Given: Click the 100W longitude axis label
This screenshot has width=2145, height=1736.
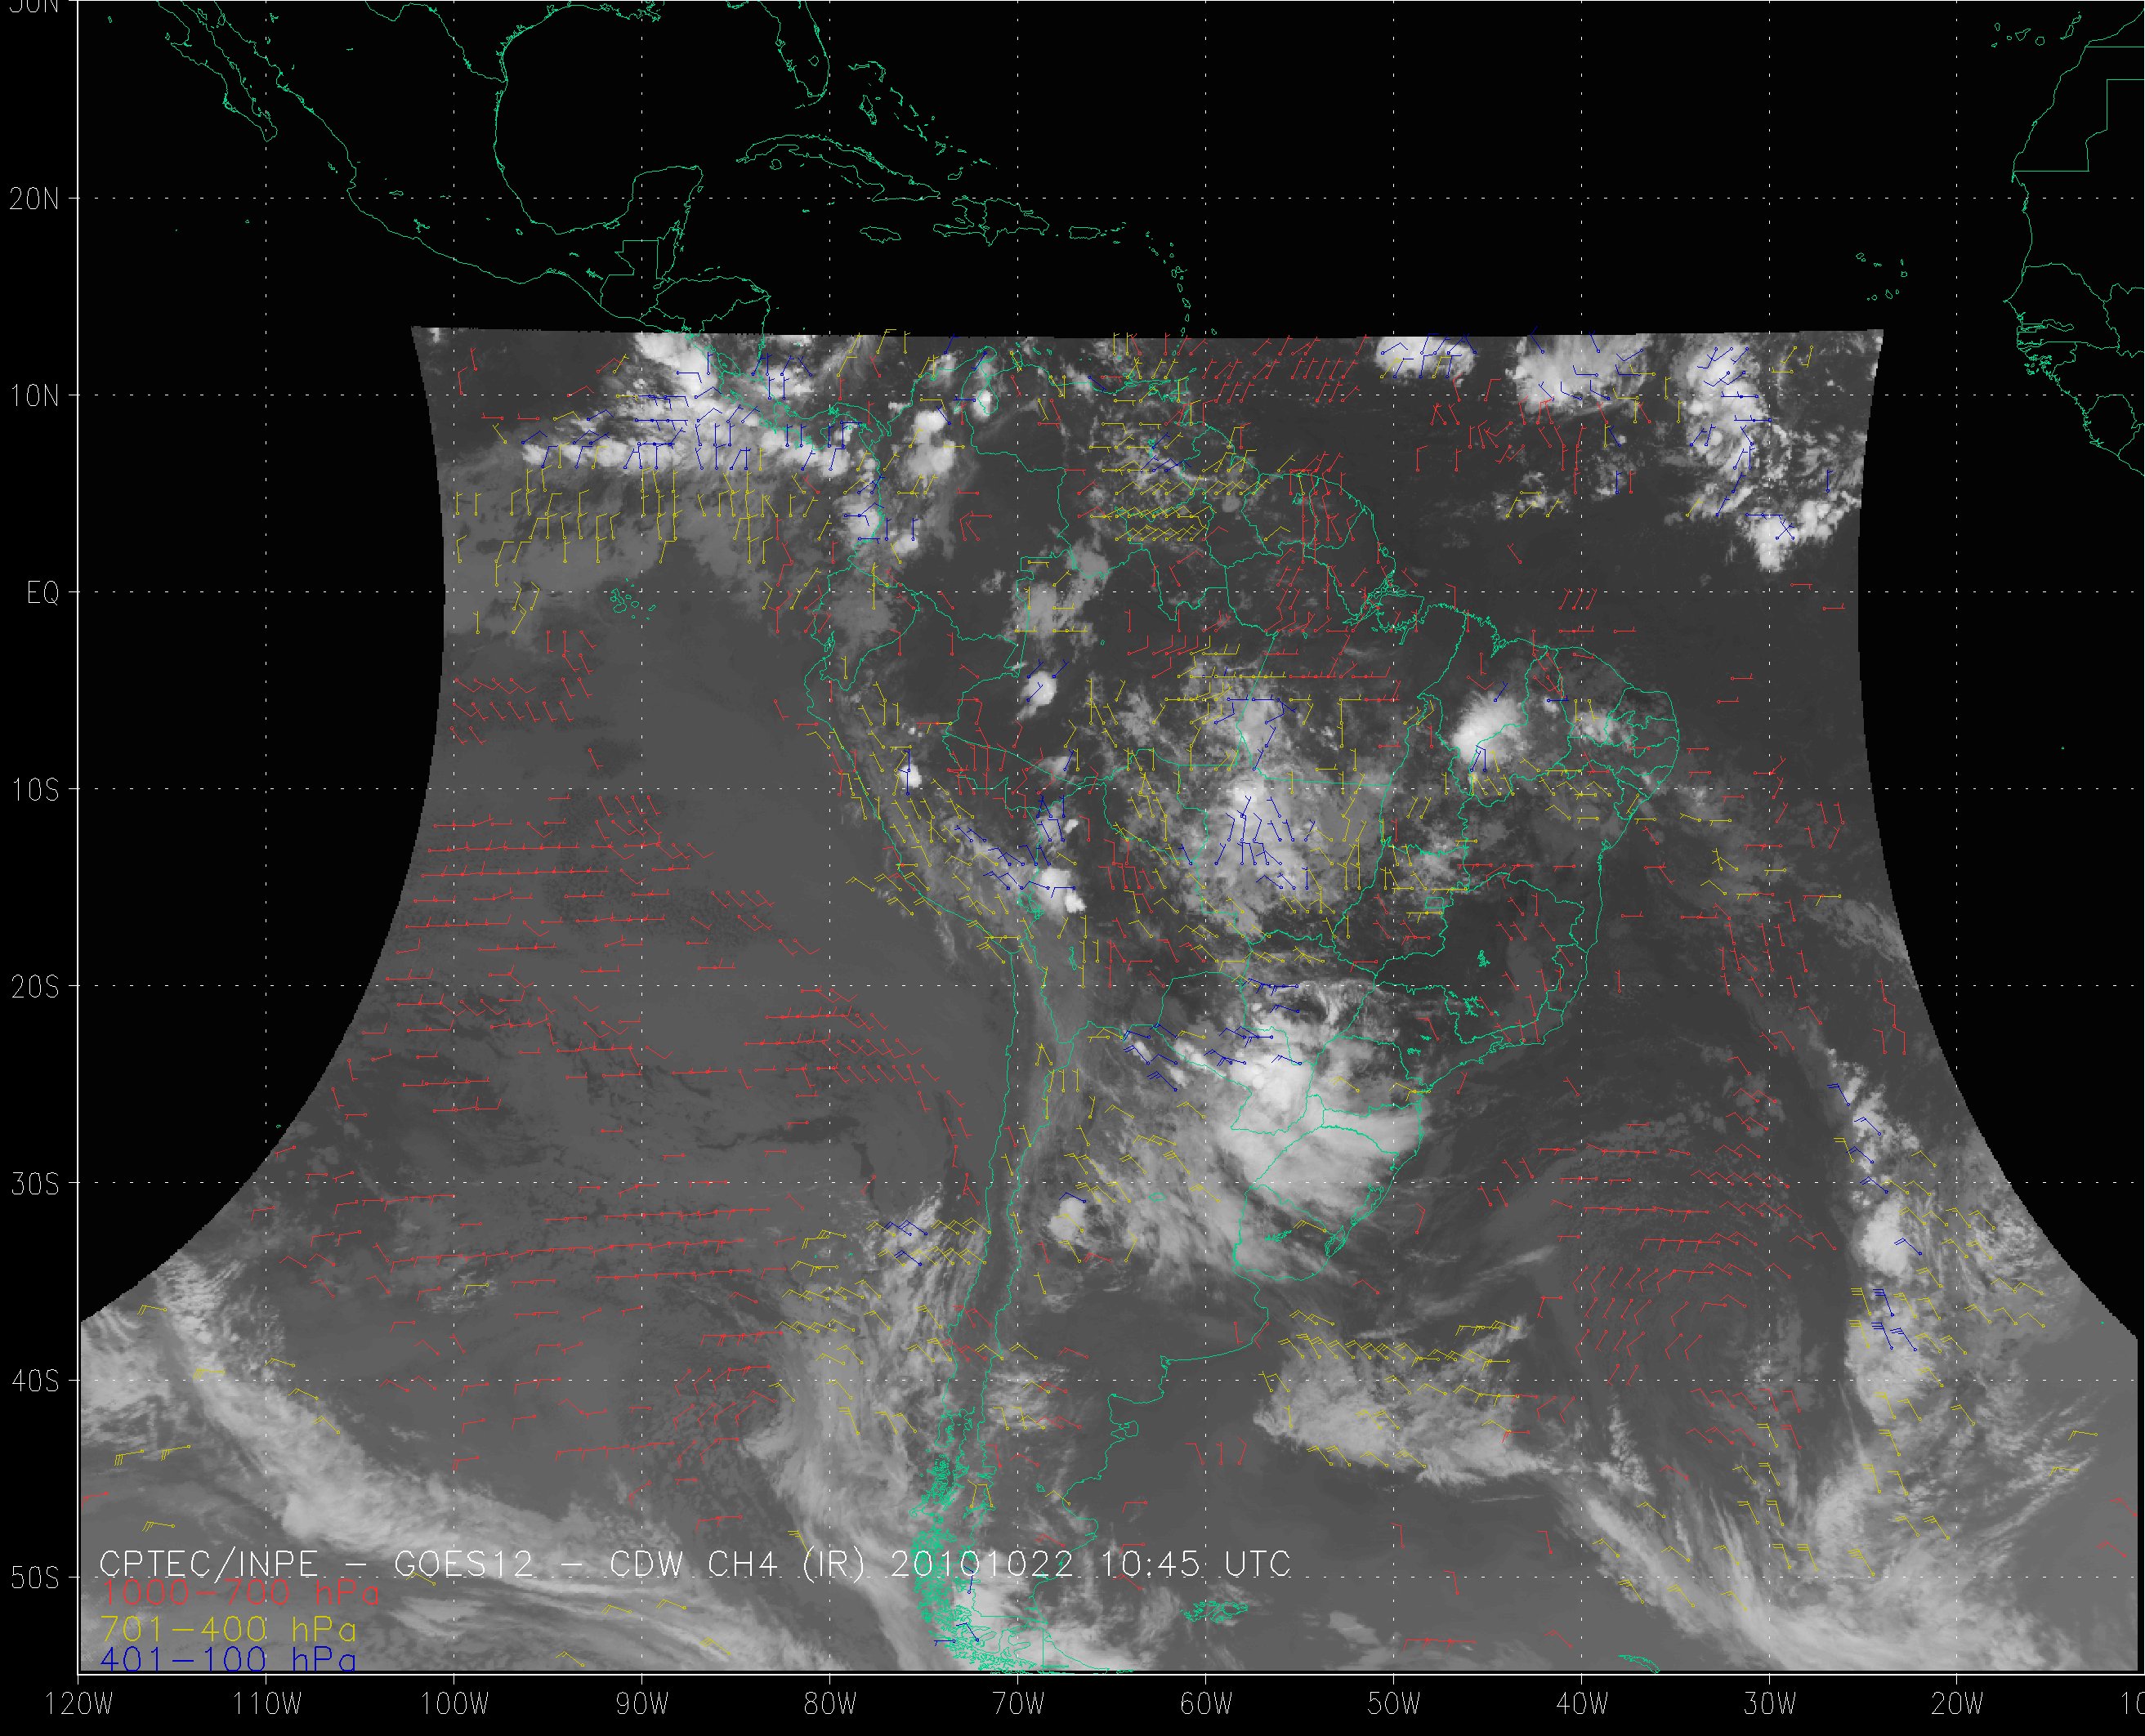Looking at the screenshot, I should coord(454,1705).
